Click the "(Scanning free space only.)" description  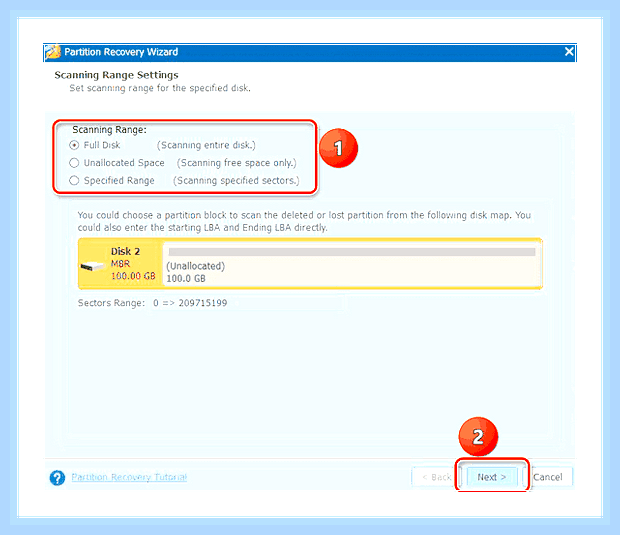tap(236, 163)
